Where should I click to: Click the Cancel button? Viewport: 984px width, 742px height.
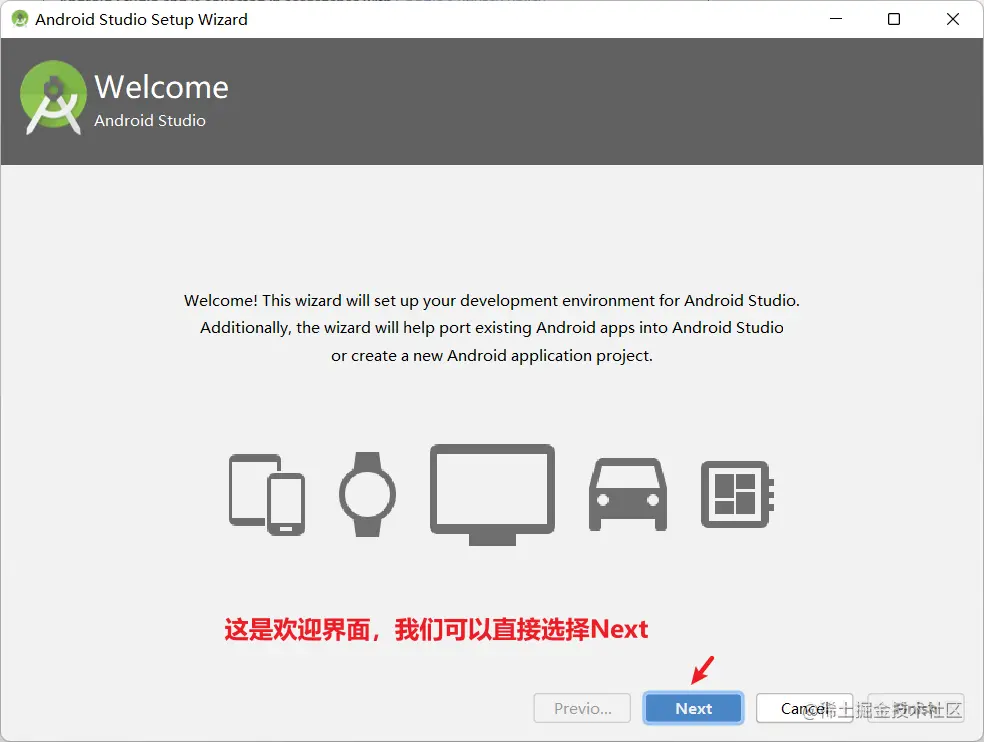coord(805,708)
